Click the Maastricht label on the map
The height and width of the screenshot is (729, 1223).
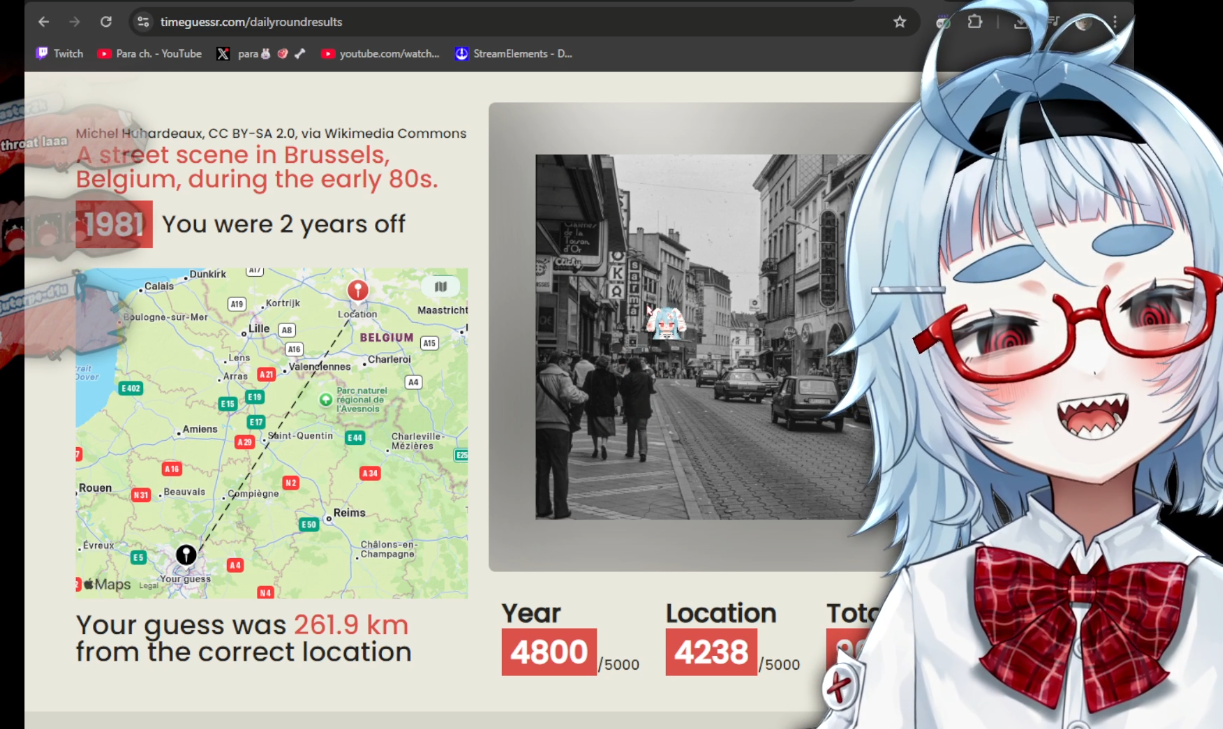click(x=443, y=310)
